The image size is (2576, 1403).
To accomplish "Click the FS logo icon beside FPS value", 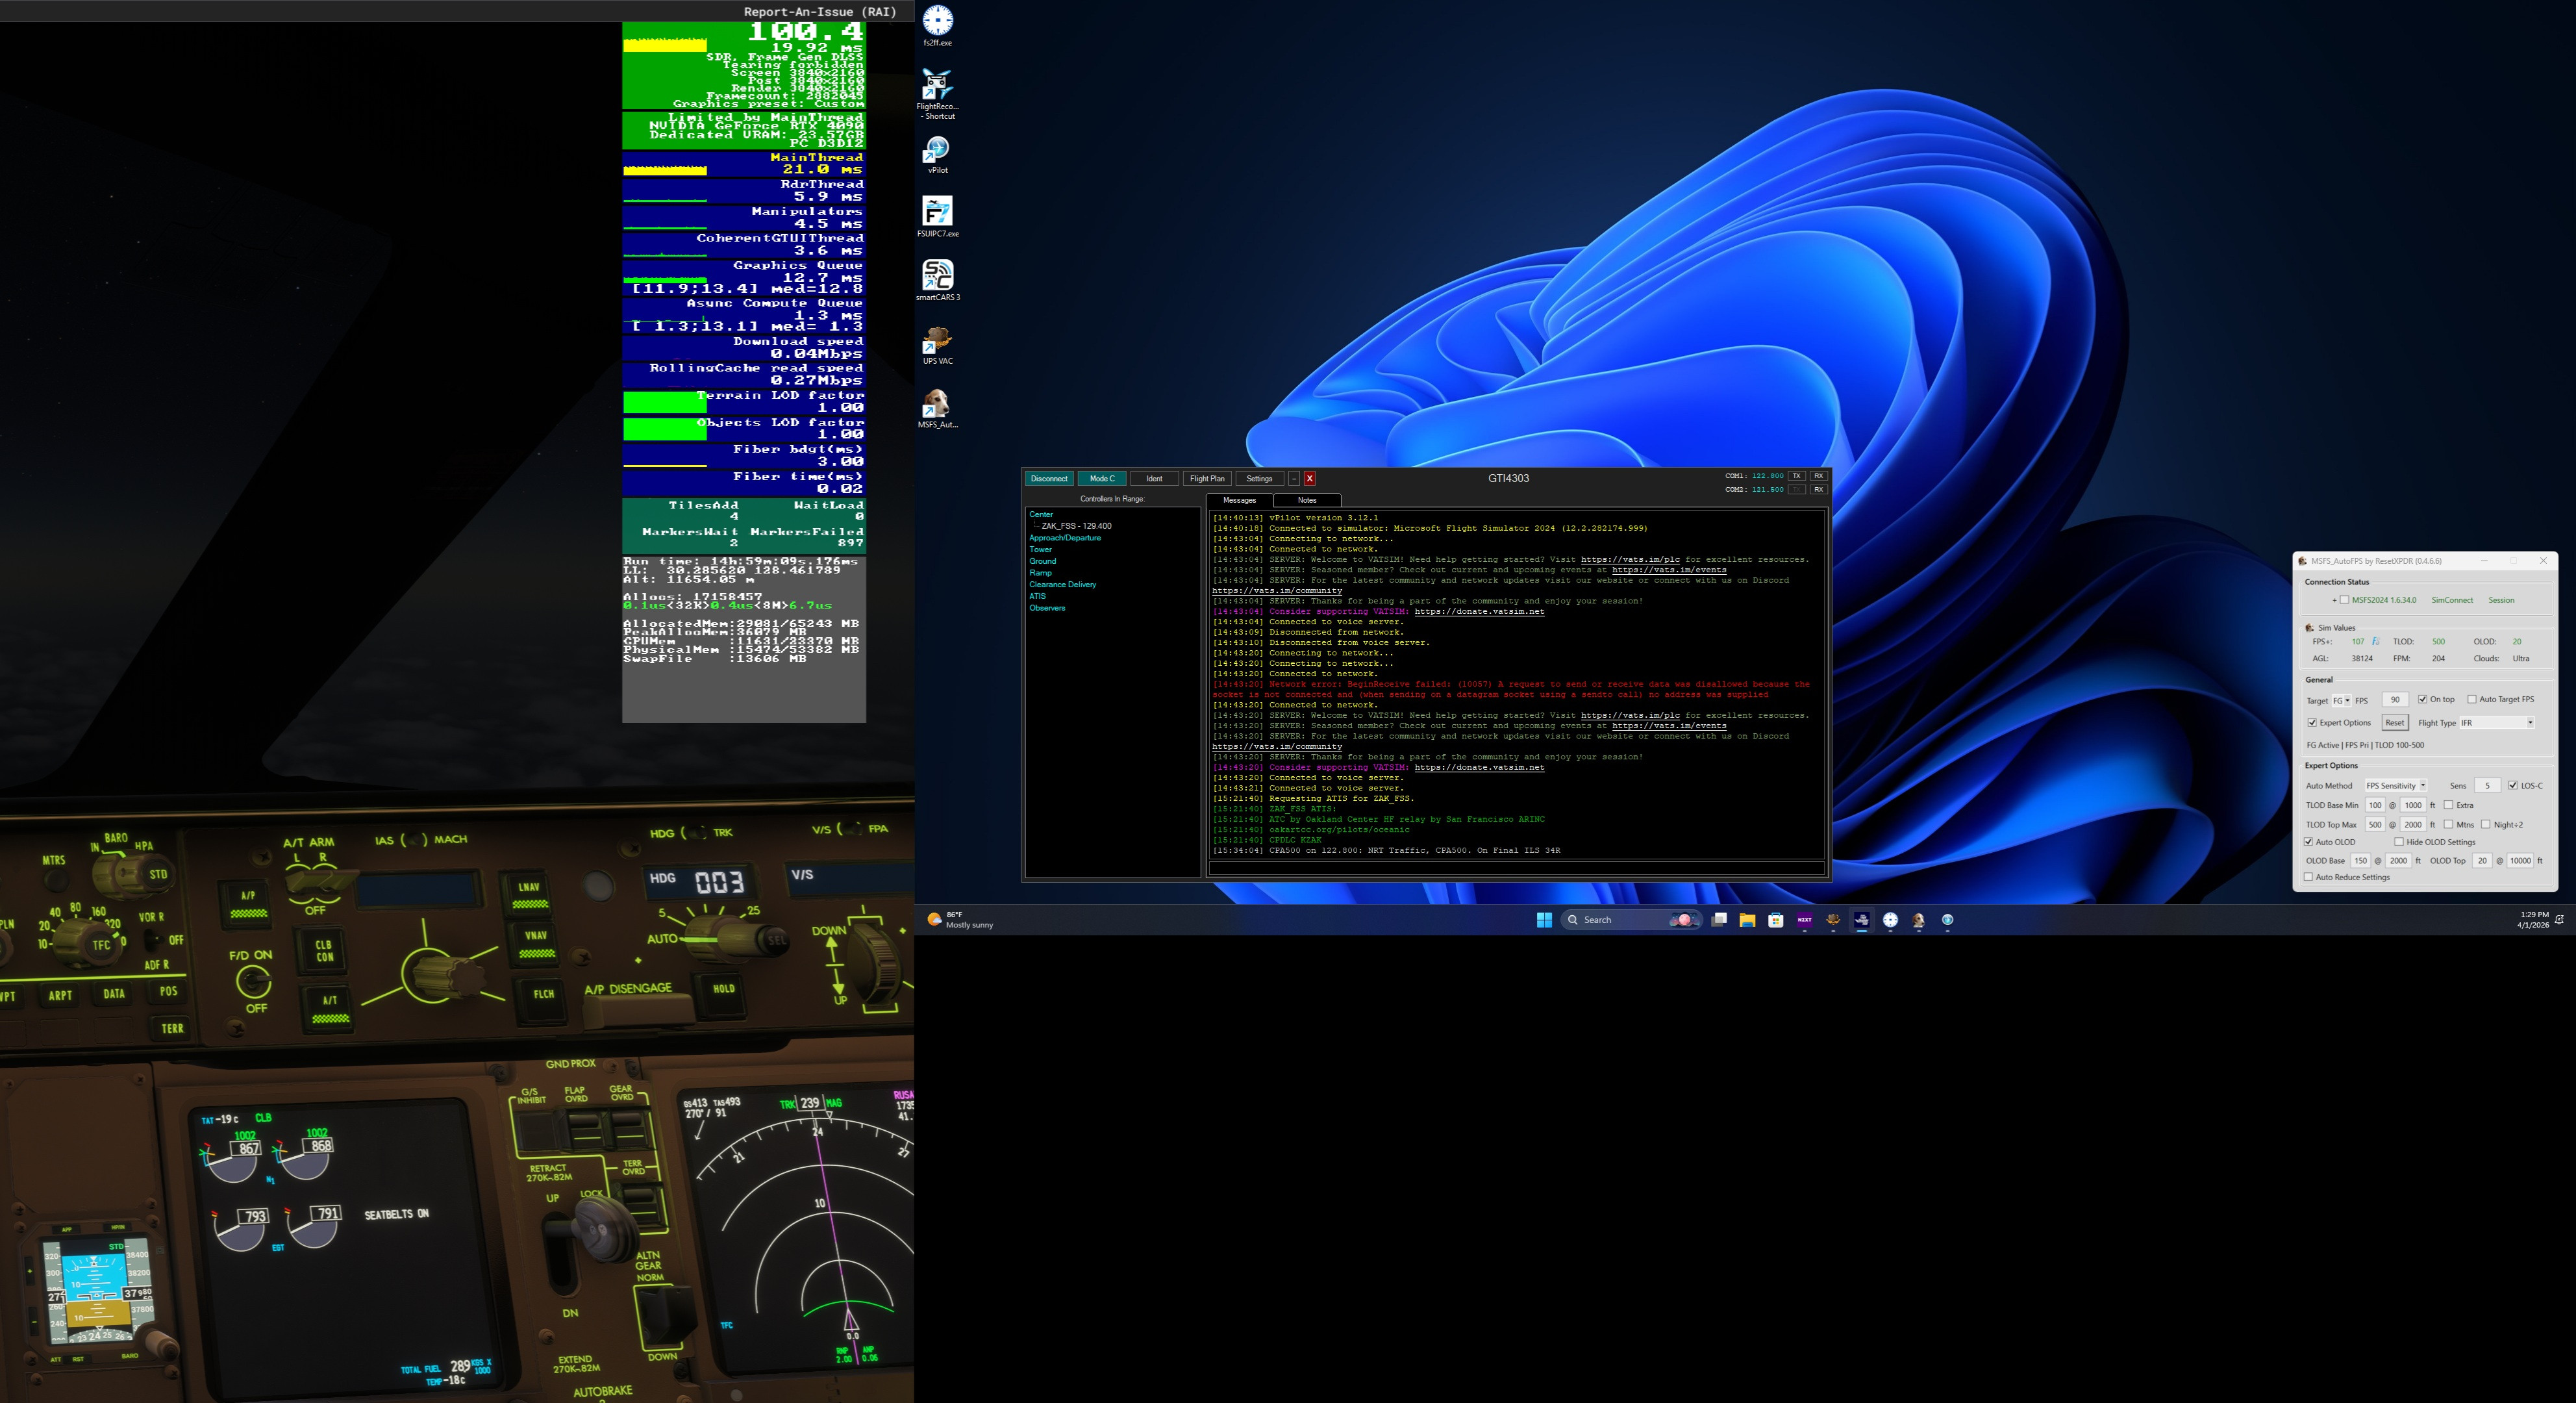I will pyautogui.click(x=2376, y=642).
